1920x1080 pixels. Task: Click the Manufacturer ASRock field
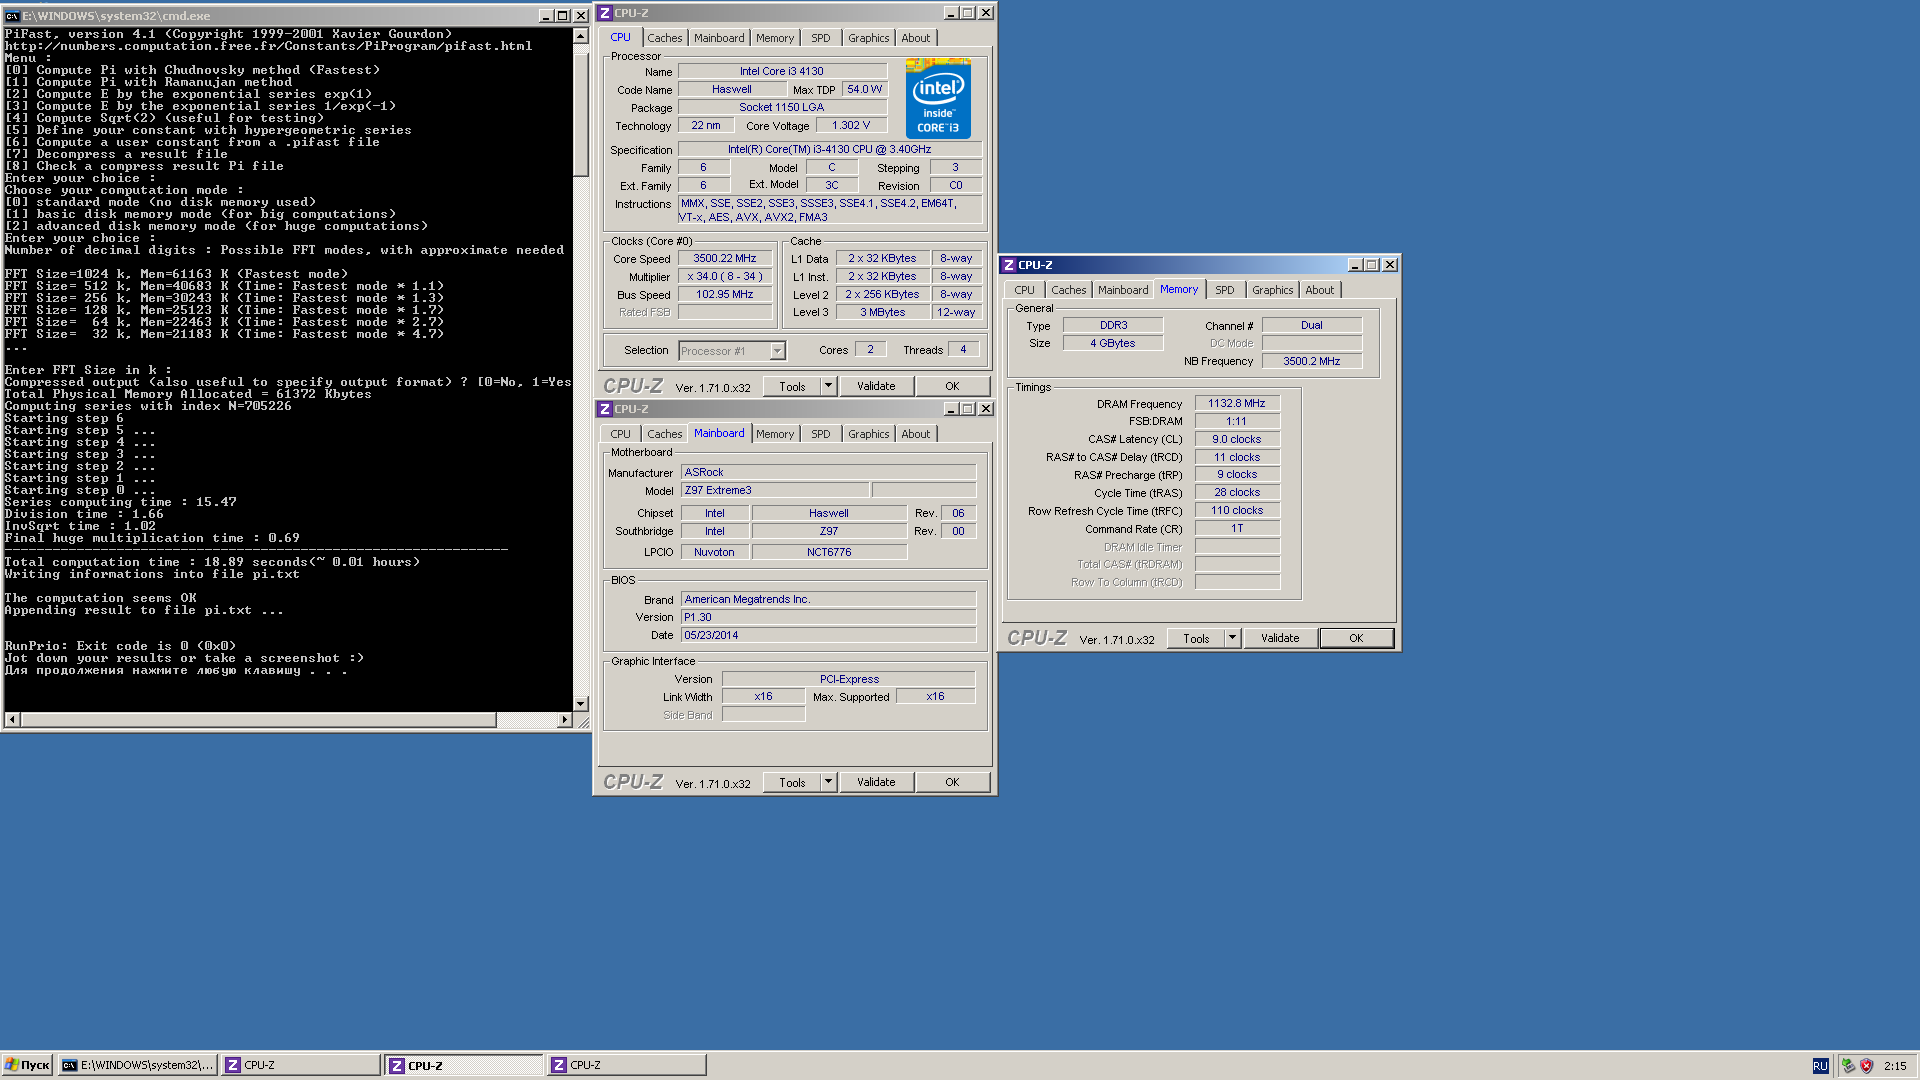[x=828, y=472]
